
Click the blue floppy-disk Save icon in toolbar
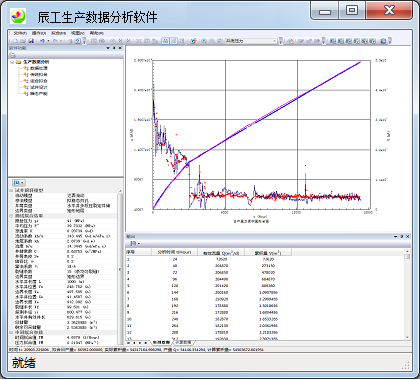point(31,41)
